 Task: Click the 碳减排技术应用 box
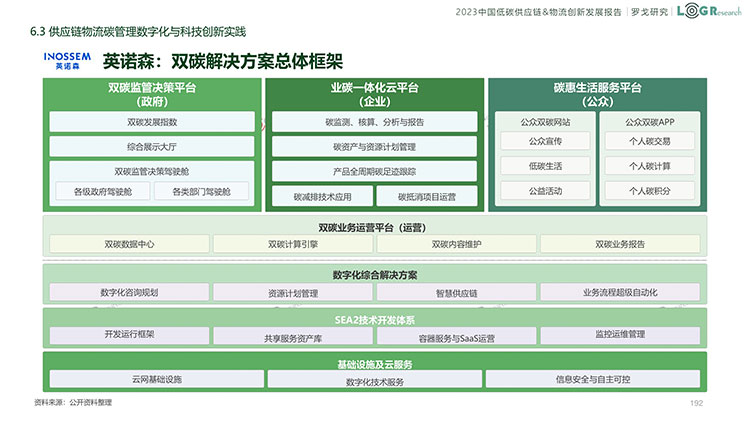click(322, 197)
